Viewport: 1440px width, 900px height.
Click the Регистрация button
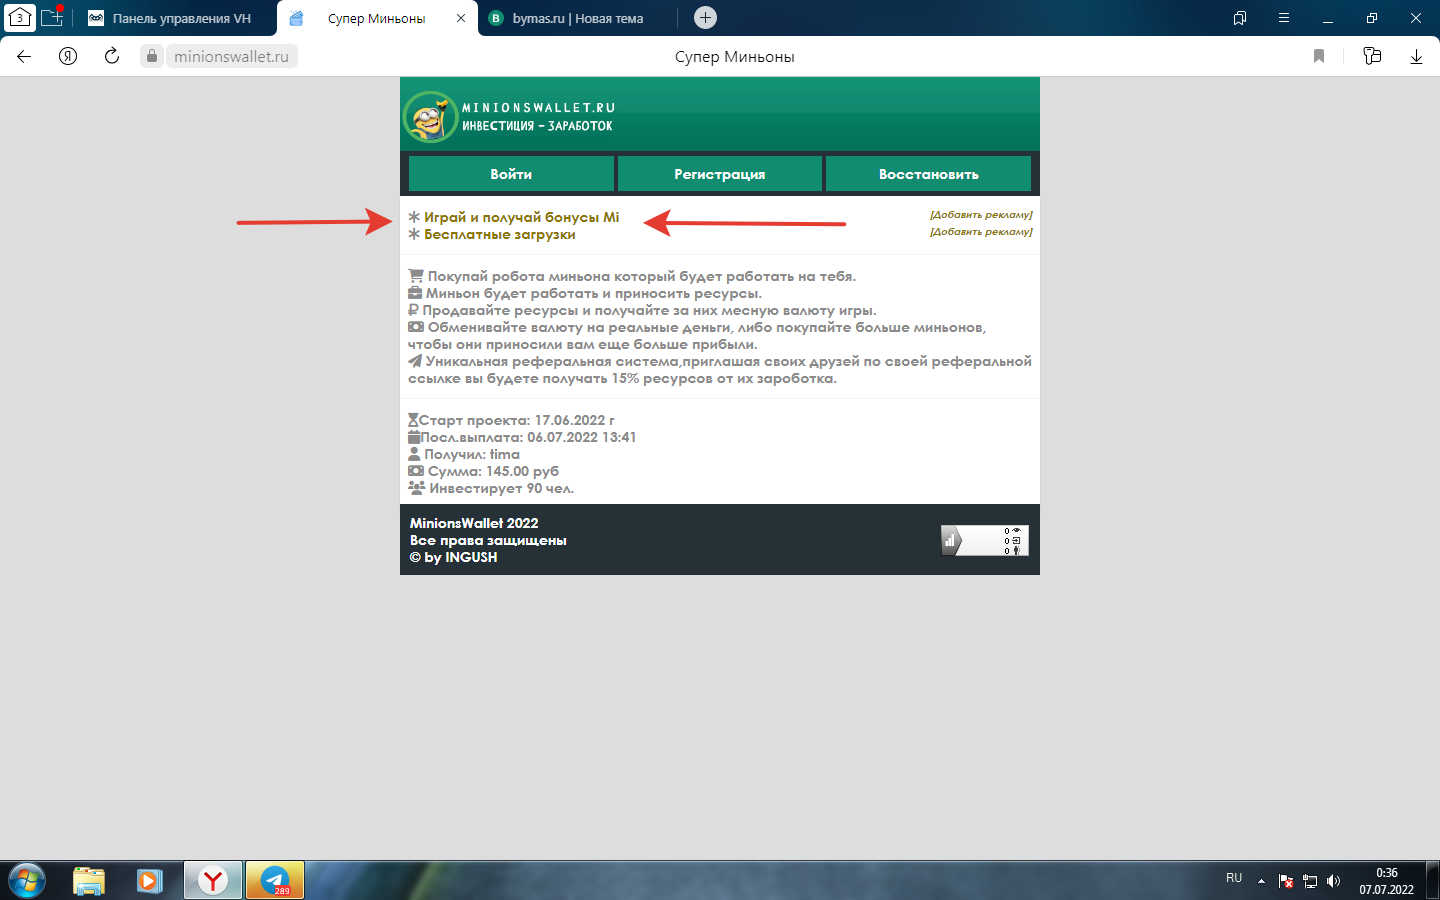click(x=720, y=174)
